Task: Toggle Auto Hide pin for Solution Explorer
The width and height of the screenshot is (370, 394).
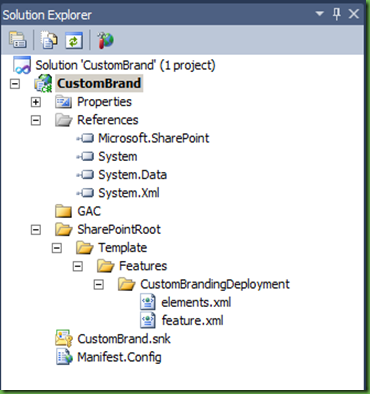Action: pyautogui.click(x=337, y=14)
